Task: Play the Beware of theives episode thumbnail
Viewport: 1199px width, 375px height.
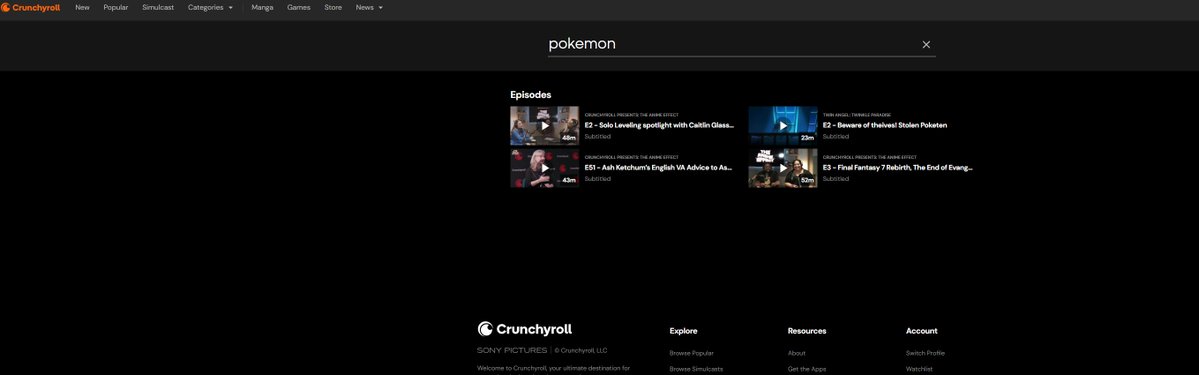Action: click(782, 126)
